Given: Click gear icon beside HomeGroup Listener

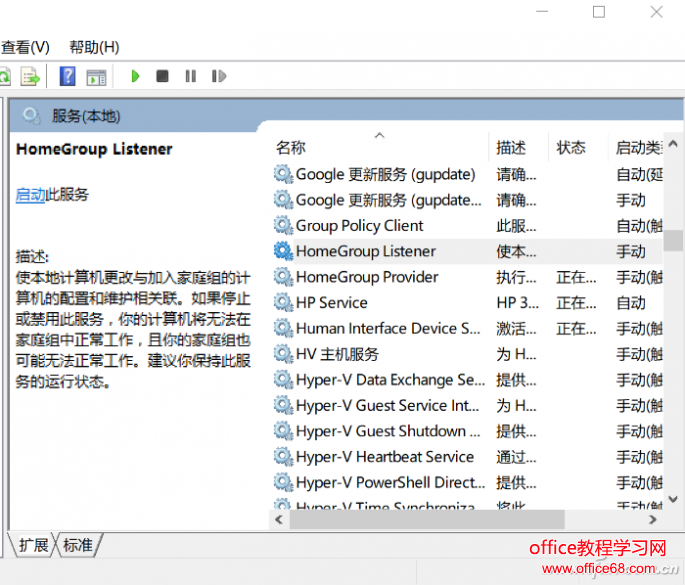Looking at the screenshot, I should click(x=283, y=251).
